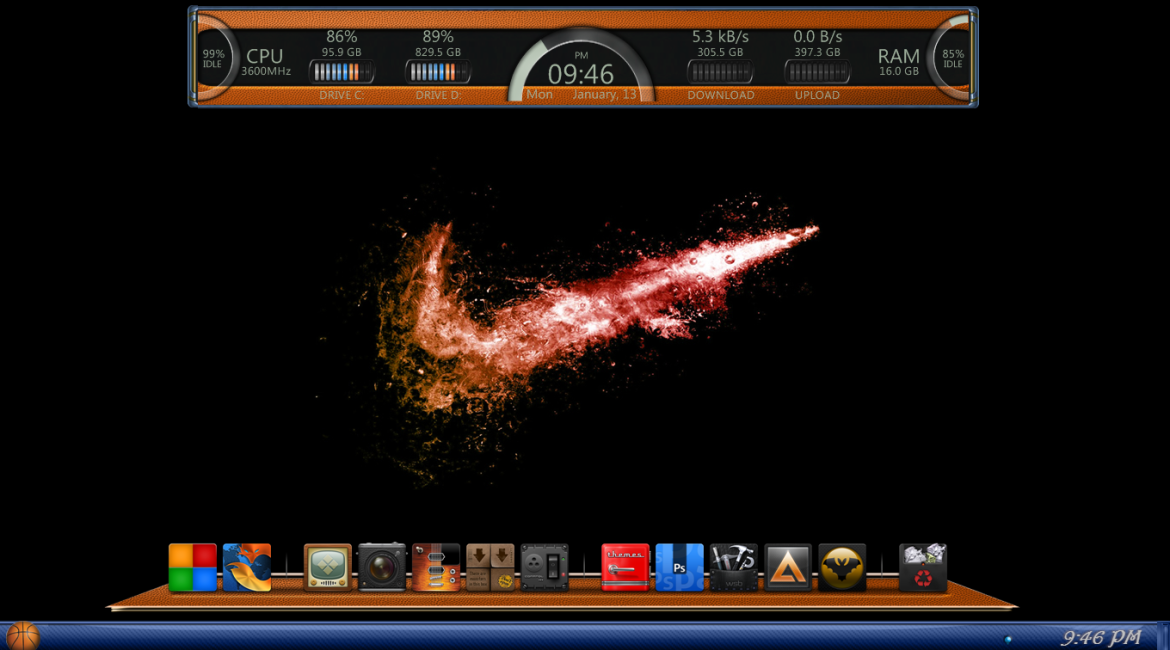Launch Firefox from the dock
Viewport: 1170px width, 650px height.
click(x=247, y=567)
